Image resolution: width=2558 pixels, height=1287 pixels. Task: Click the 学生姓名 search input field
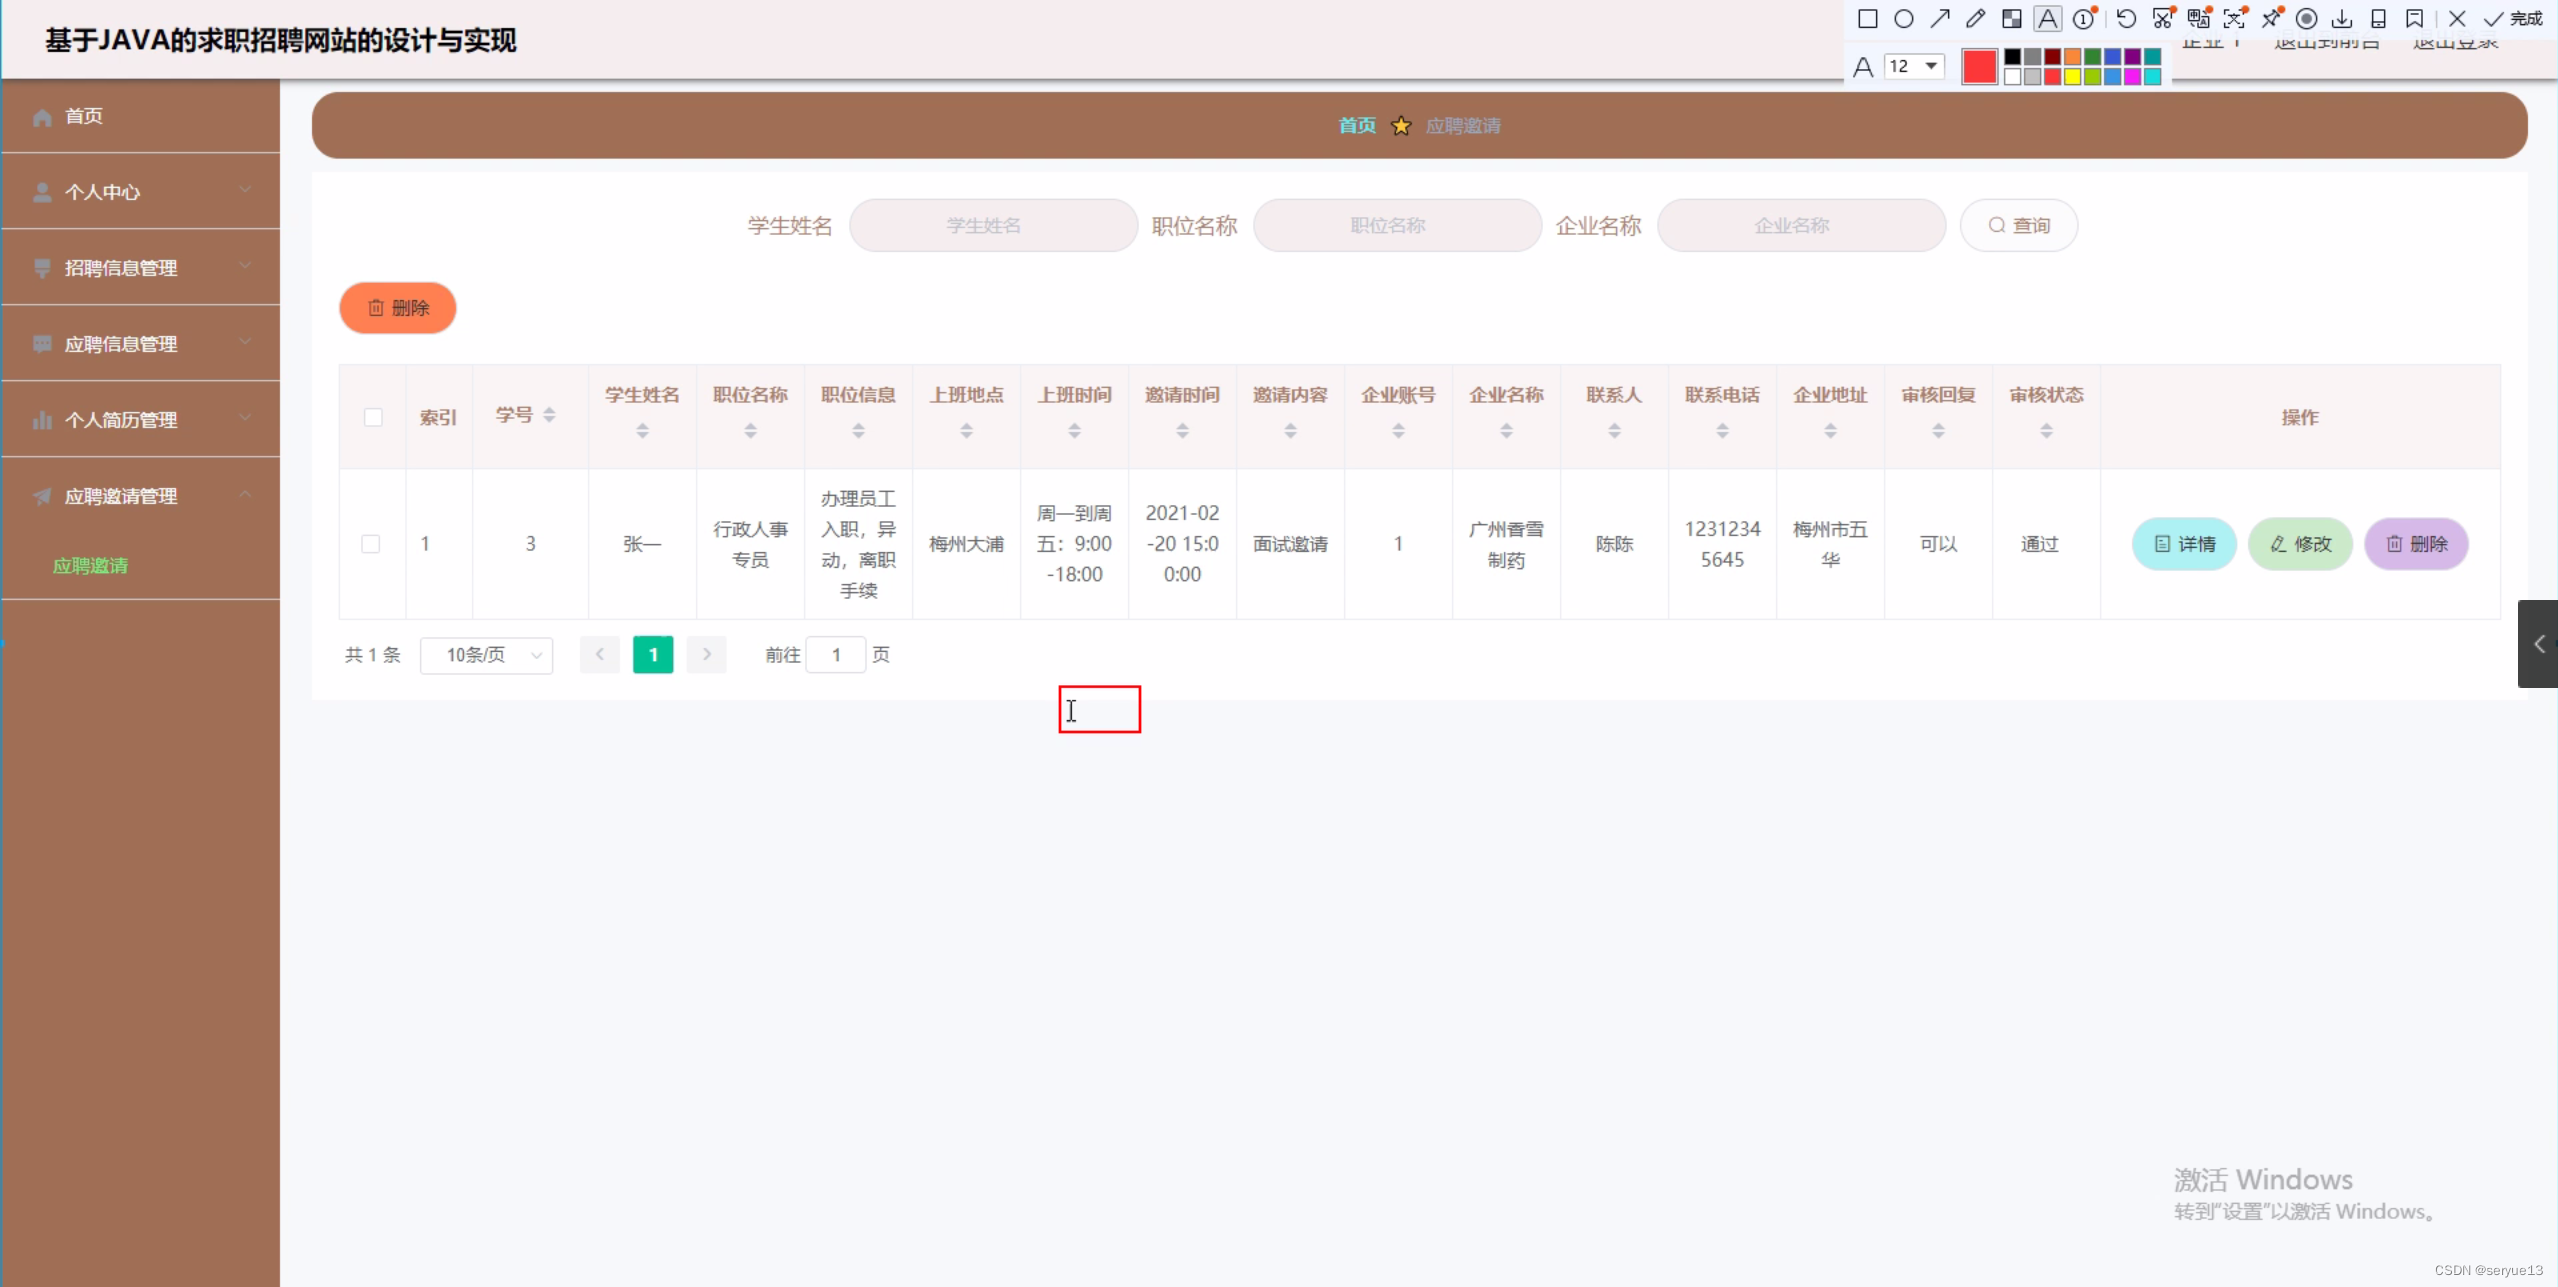pyautogui.click(x=993, y=226)
